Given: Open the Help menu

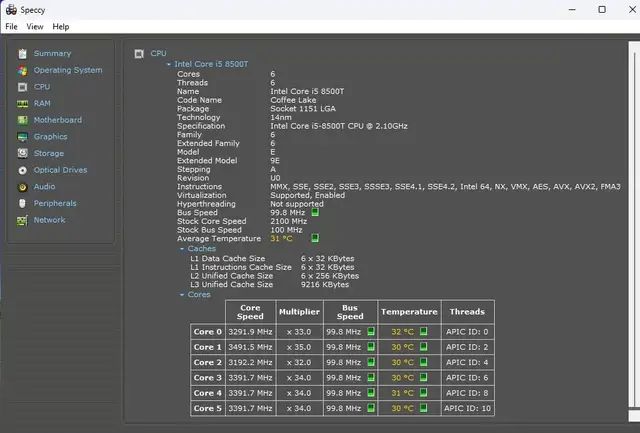Looking at the screenshot, I should tap(61, 27).
